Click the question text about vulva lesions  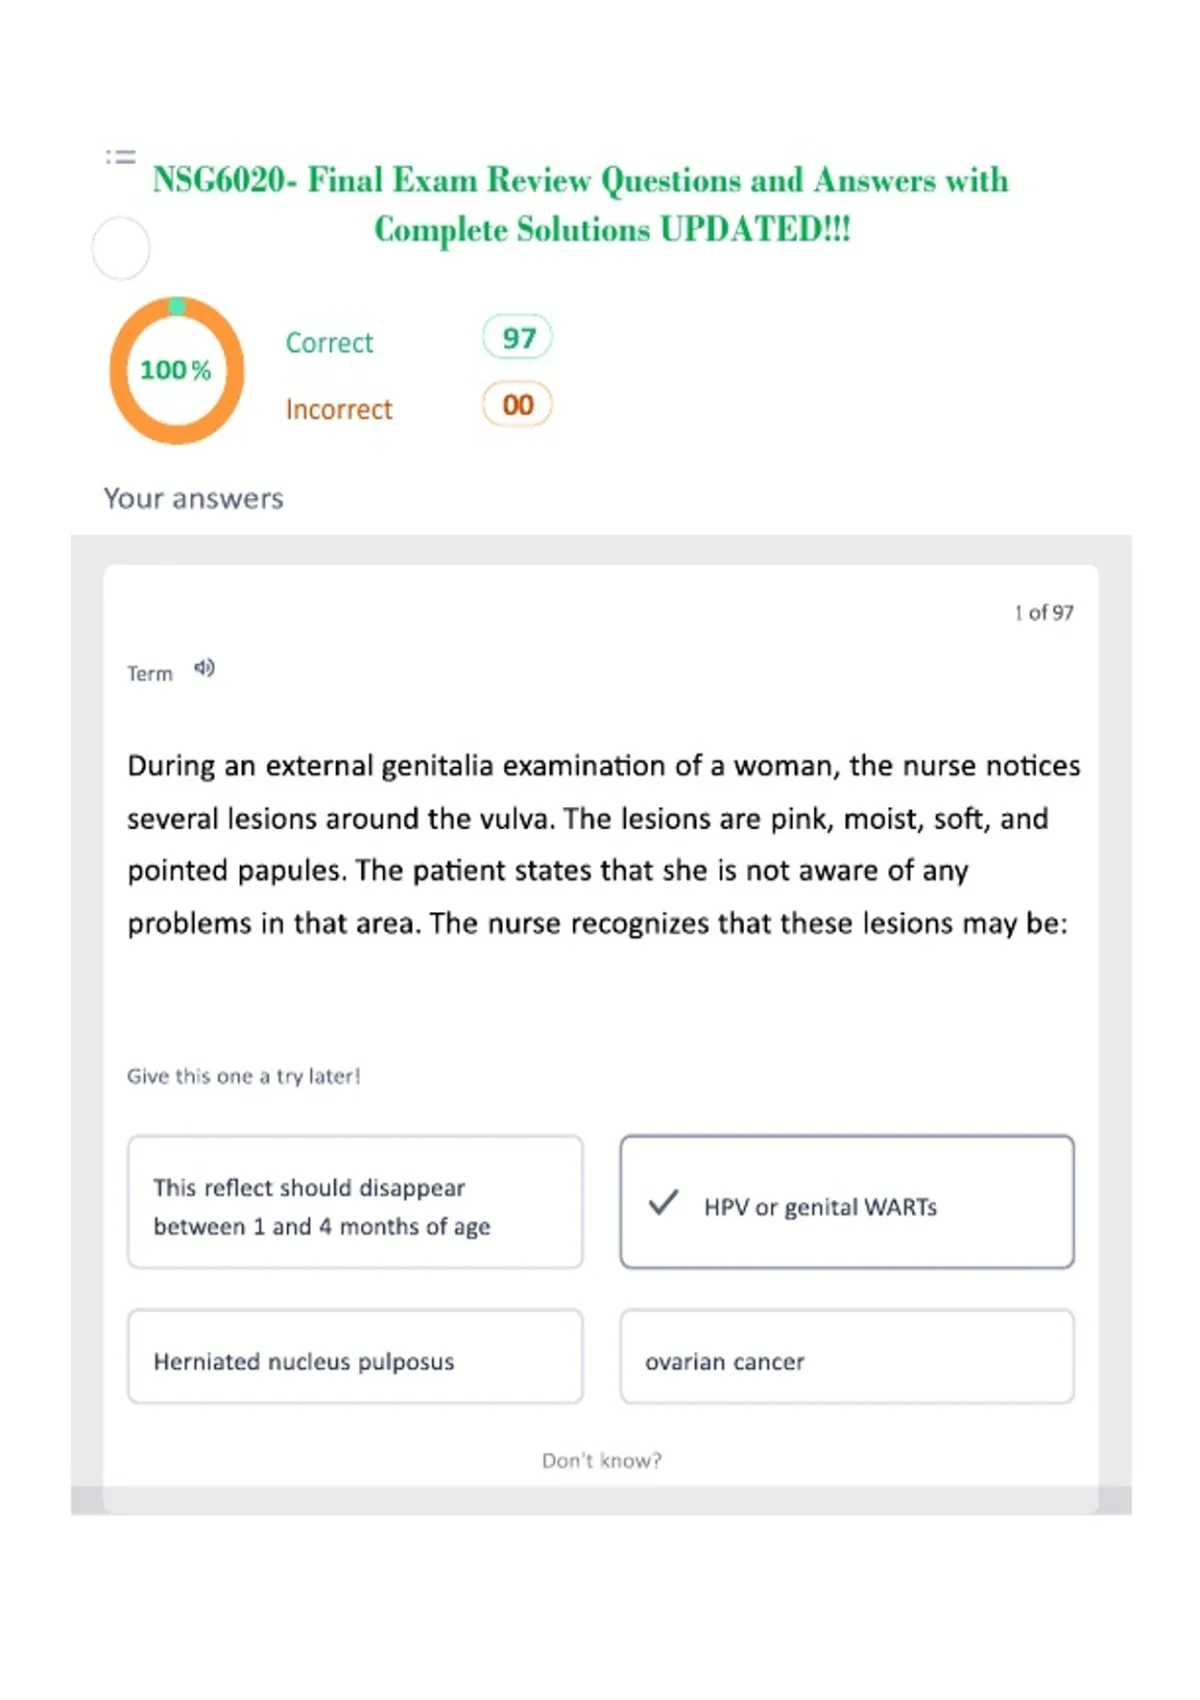(603, 844)
